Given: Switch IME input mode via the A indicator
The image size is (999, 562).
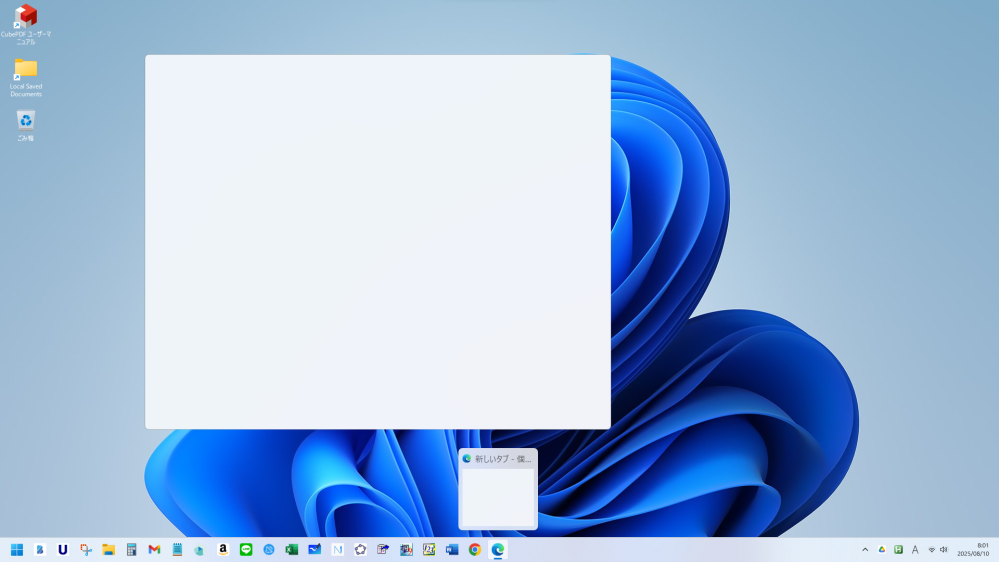Looking at the screenshot, I should click(915, 549).
